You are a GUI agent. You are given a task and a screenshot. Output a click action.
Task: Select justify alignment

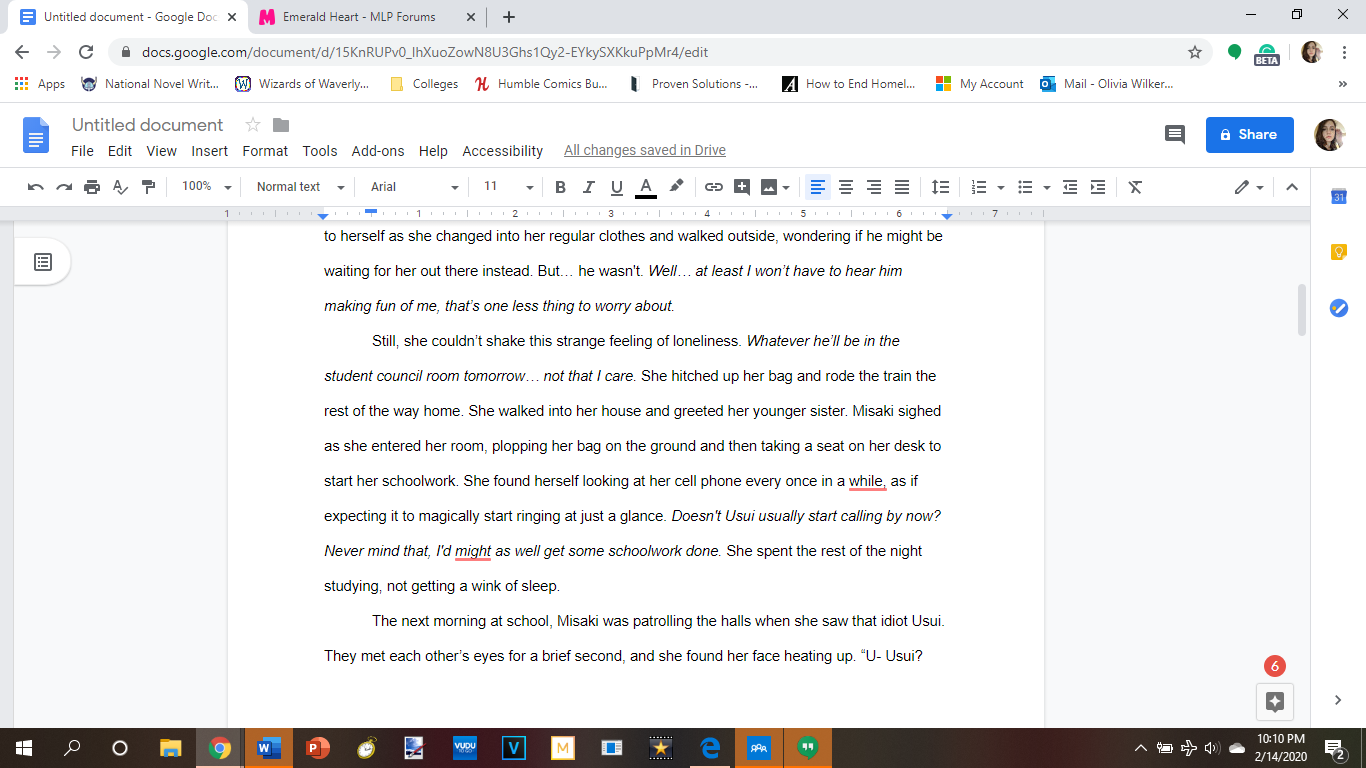902,187
